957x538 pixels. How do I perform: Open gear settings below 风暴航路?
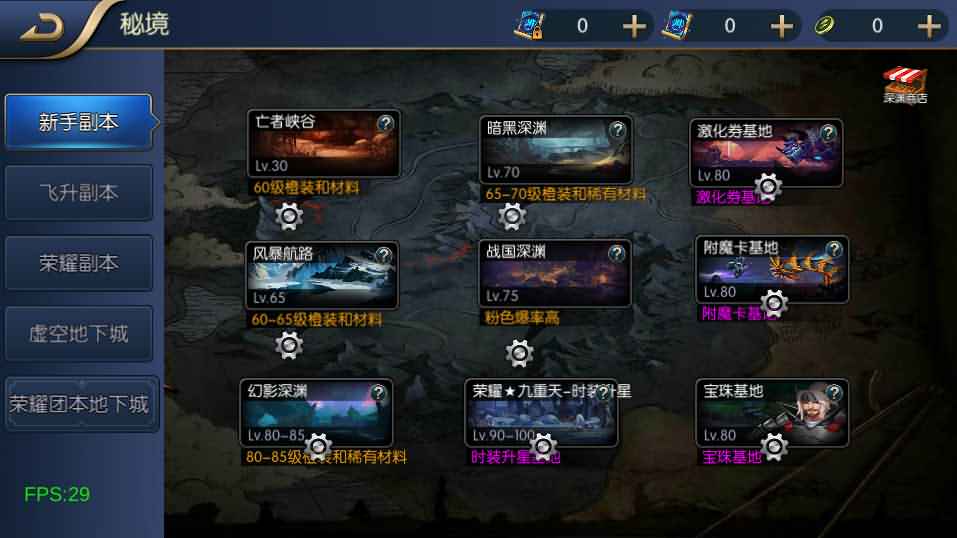(x=289, y=345)
